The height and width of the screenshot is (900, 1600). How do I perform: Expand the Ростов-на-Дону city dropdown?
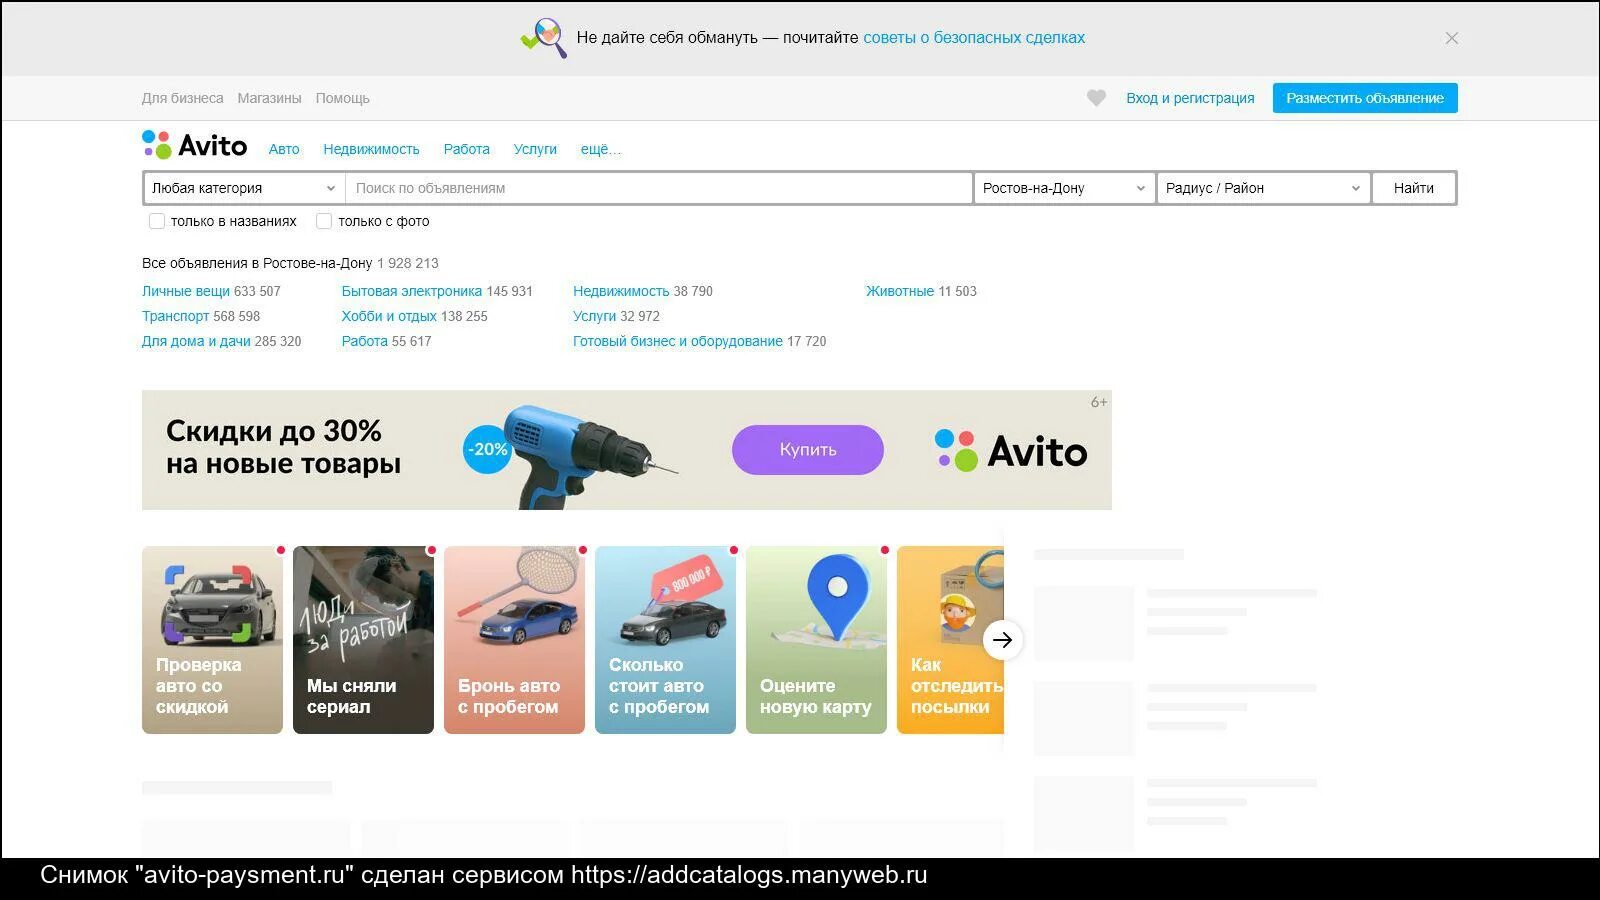pos(1064,188)
